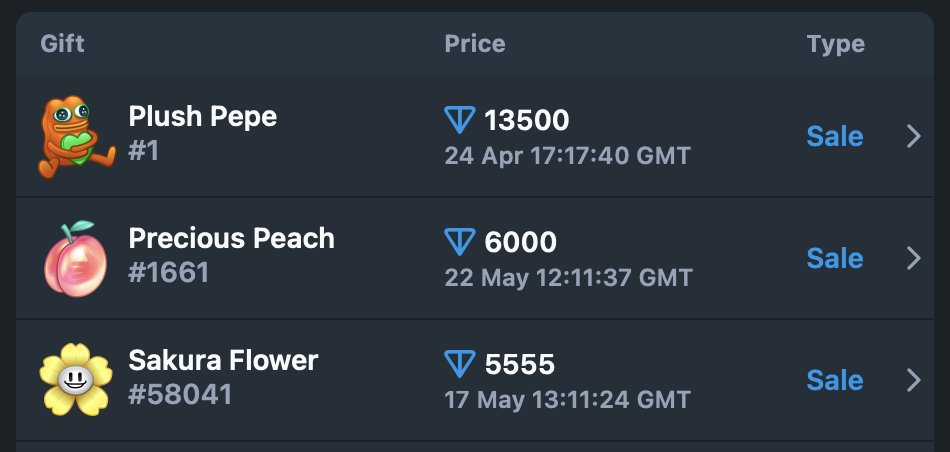This screenshot has width=950, height=452.
Task: Select the Type column header
Action: [835, 44]
